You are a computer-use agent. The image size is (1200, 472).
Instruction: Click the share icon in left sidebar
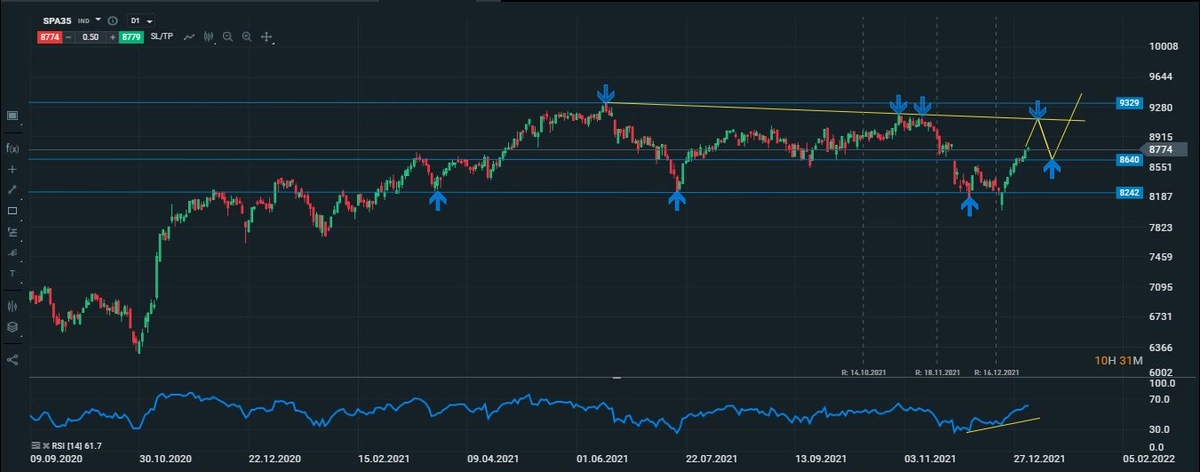click(x=12, y=359)
